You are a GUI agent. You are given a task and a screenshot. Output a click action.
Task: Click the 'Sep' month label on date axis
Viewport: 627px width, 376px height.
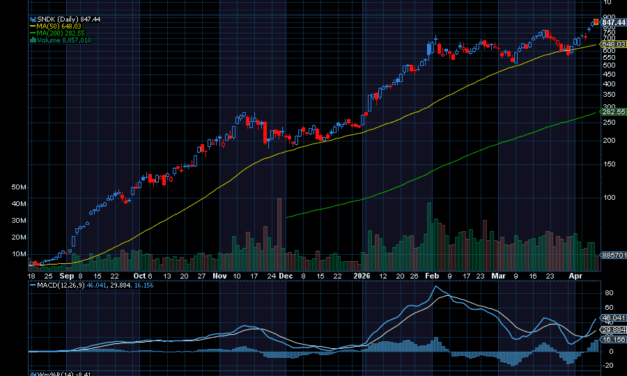click(67, 276)
